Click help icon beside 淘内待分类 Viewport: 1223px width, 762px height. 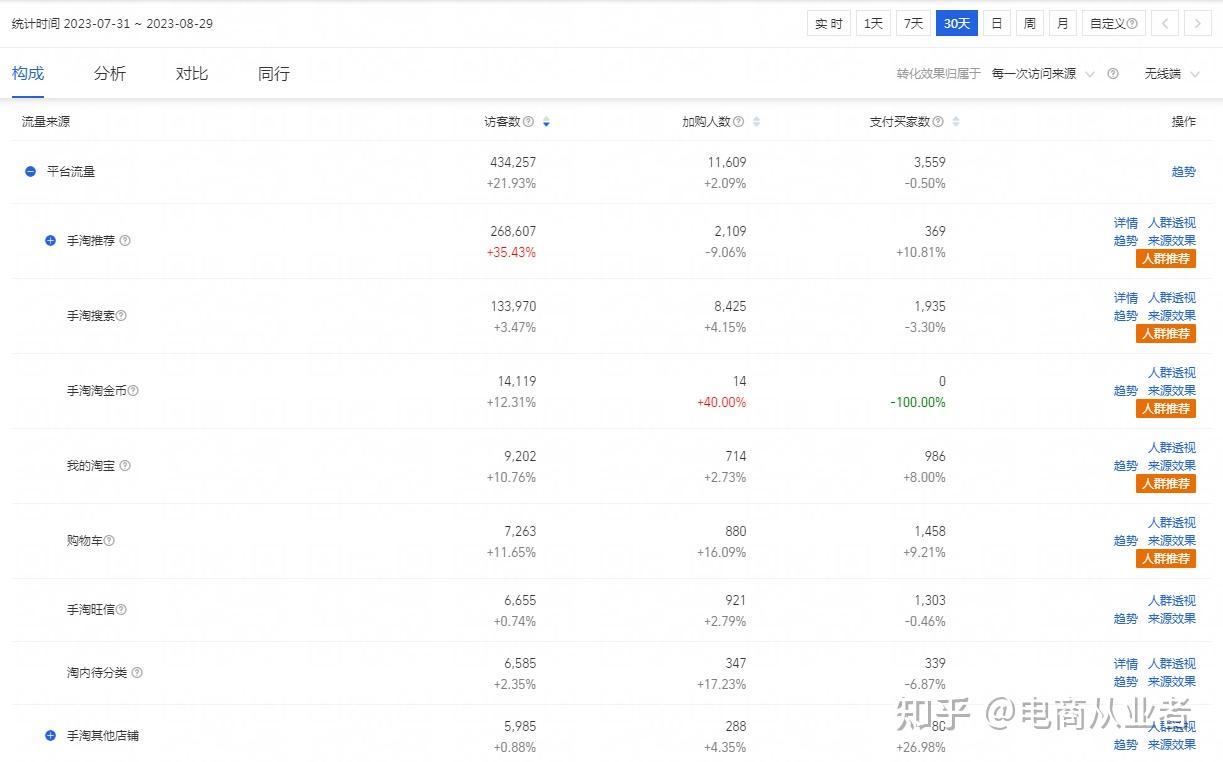pos(137,673)
